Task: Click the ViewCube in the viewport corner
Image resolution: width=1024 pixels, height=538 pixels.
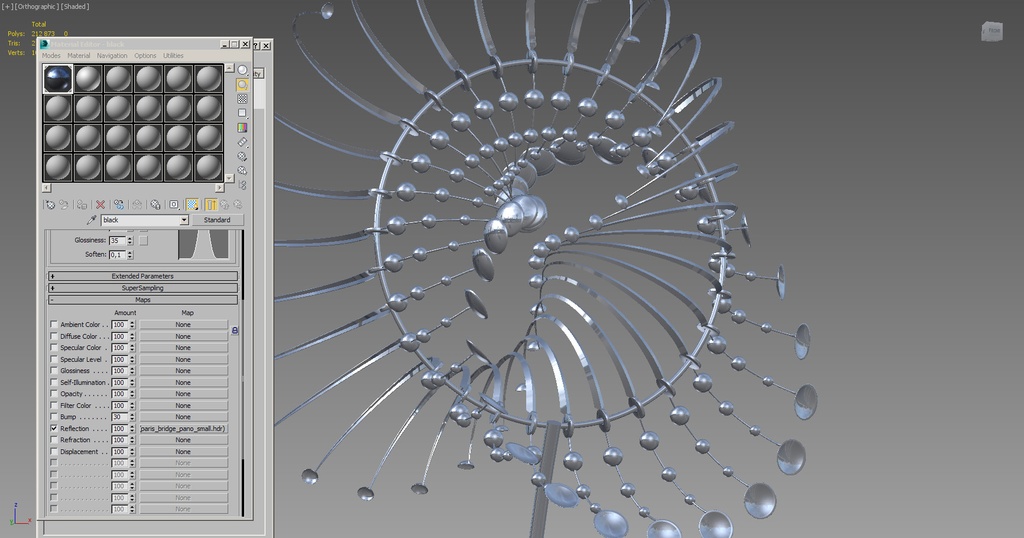Action: click(991, 31)
